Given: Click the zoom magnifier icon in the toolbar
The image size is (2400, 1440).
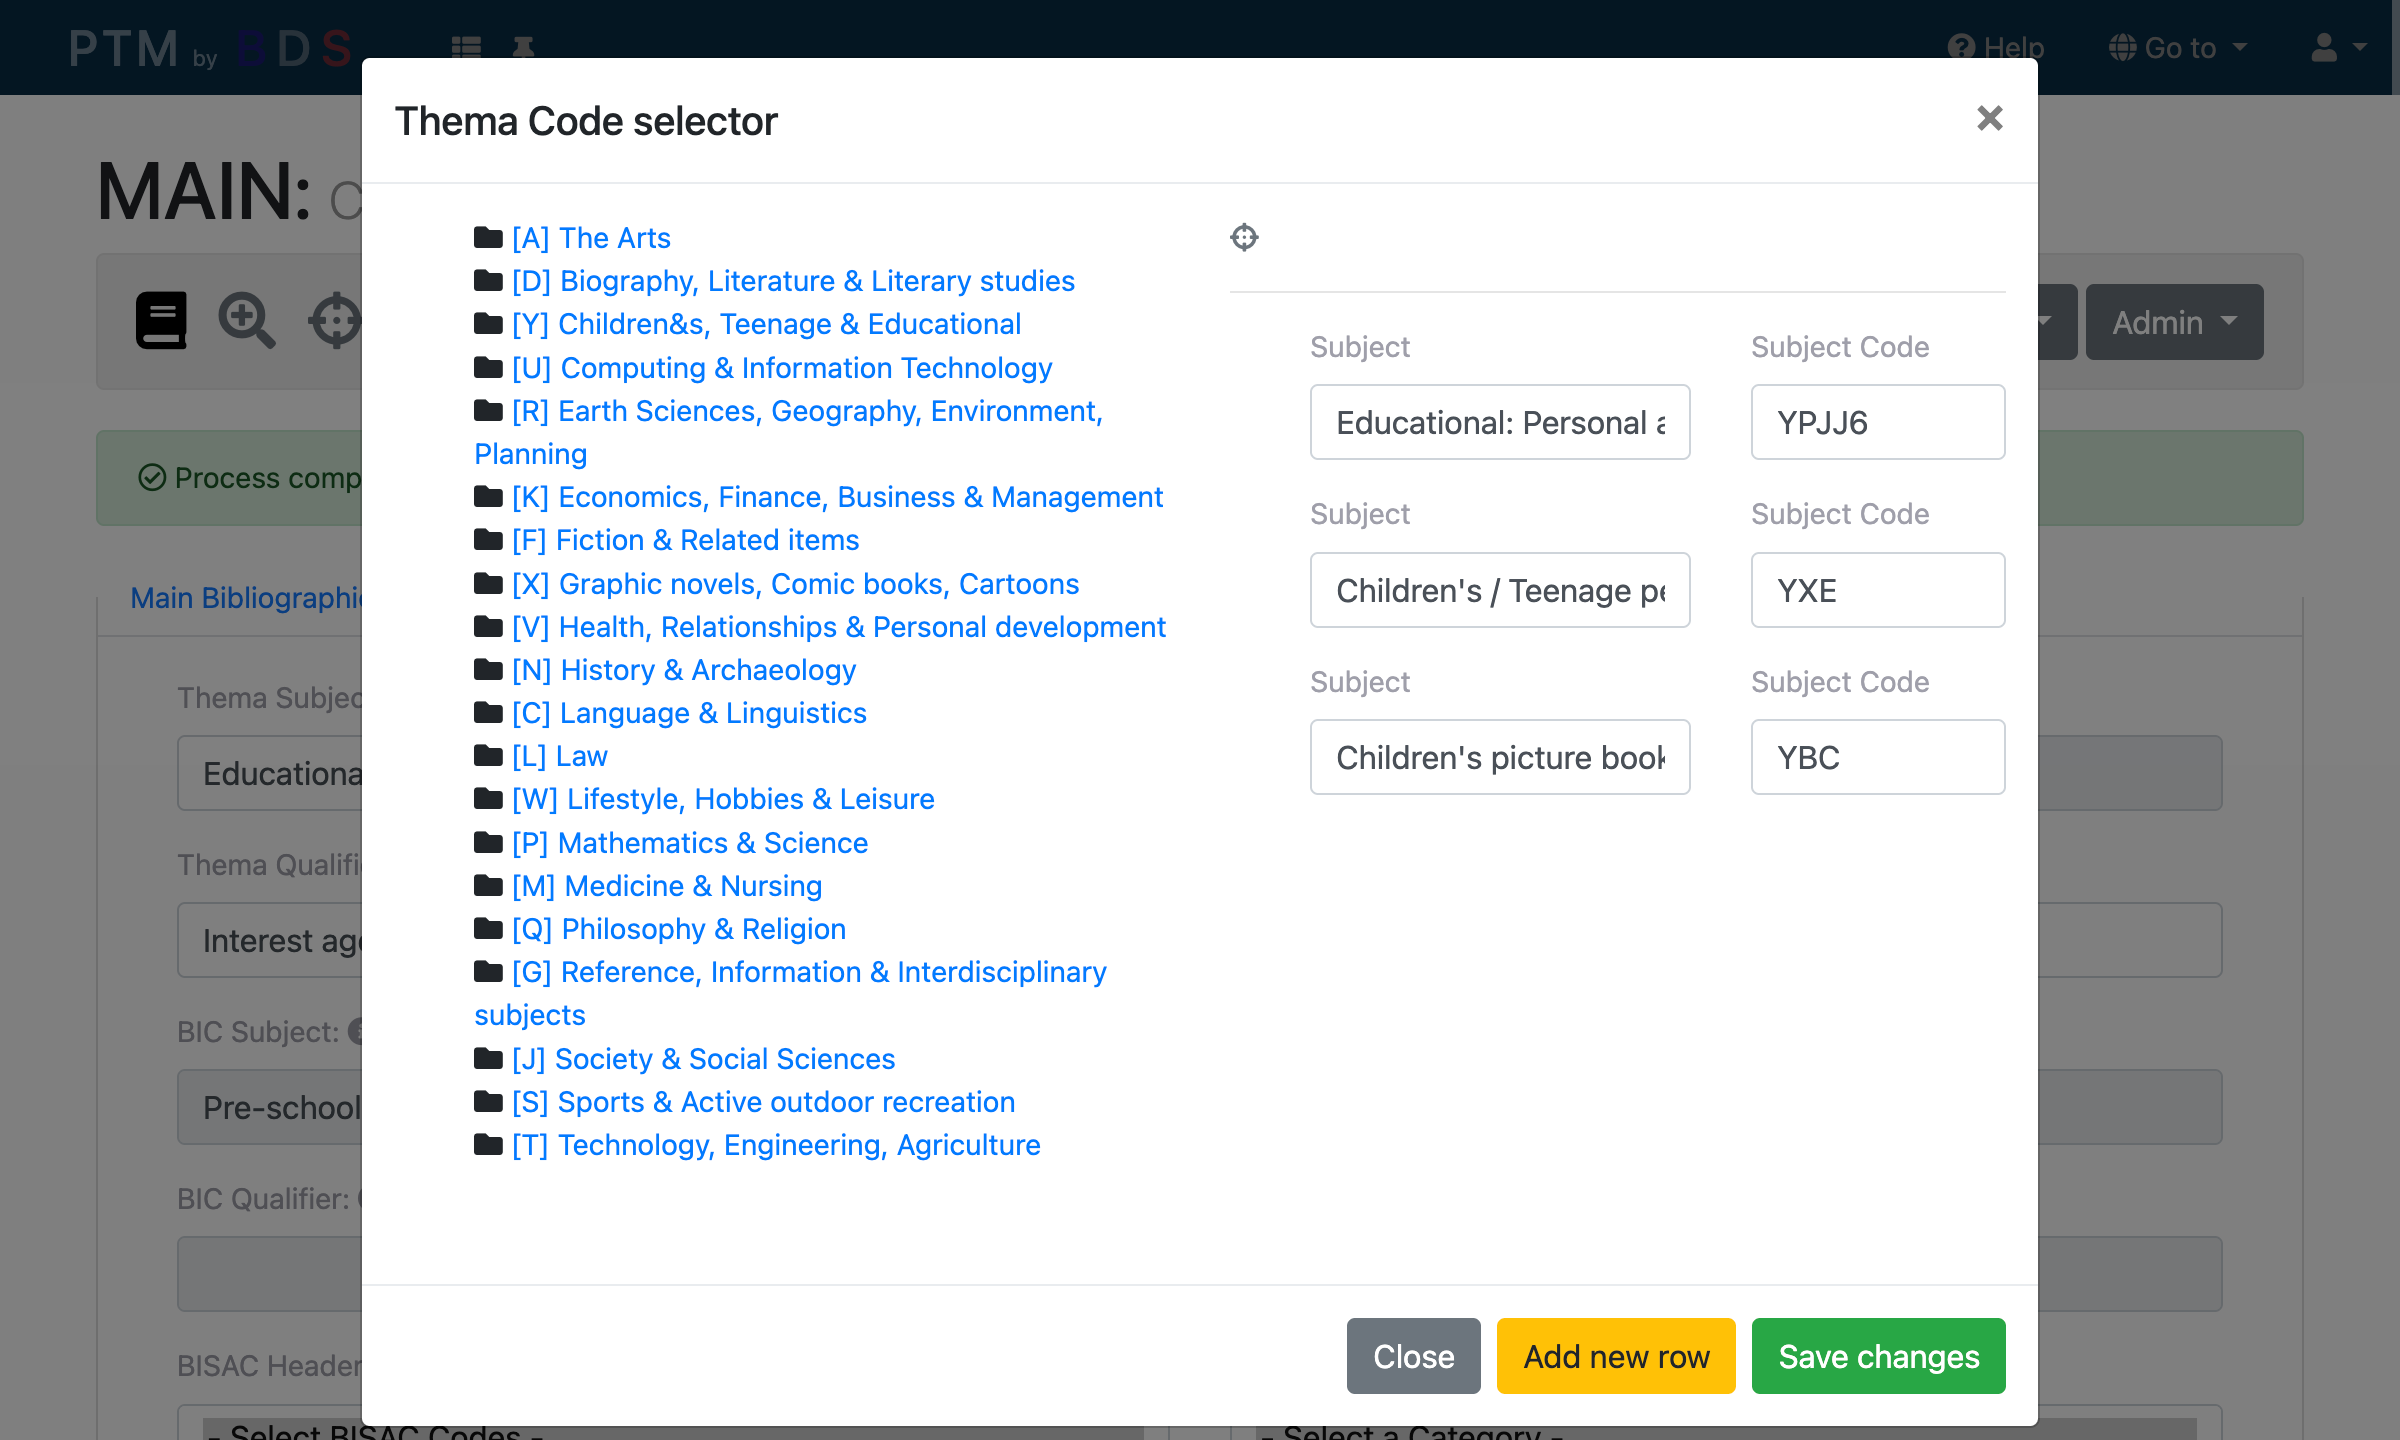Looking at the screenshot, I should pos(245,320).
